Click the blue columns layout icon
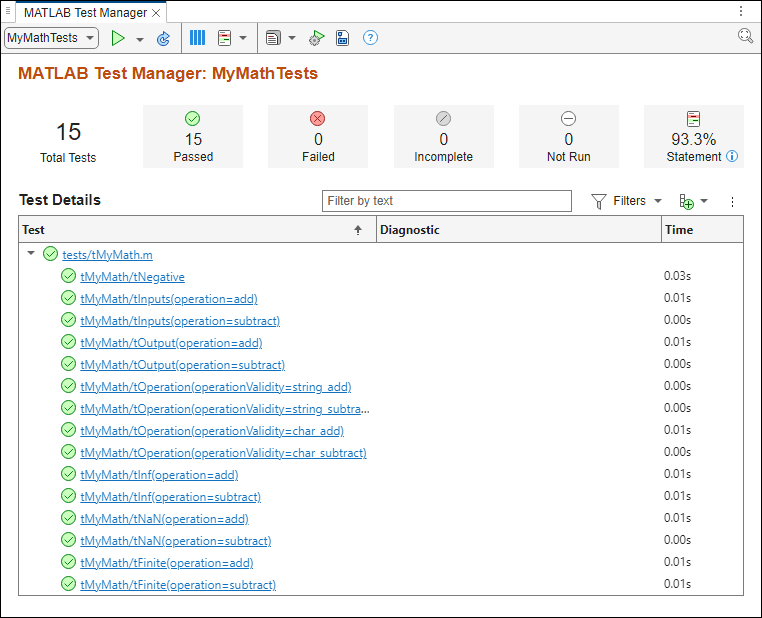762x618 pixels. point(197,38)
